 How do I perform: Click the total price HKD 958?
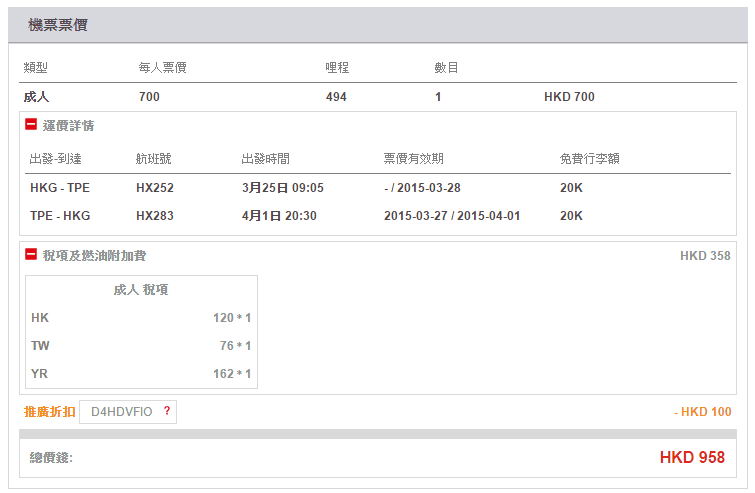click(692, 458)
